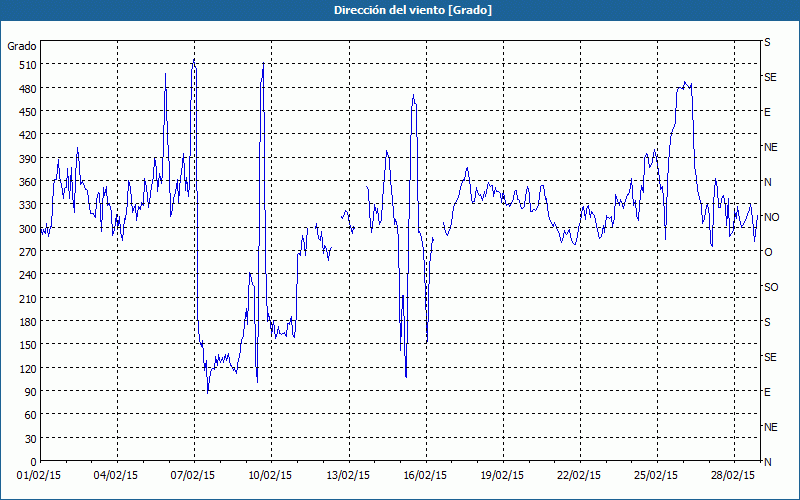Select the 360 value on the left axis

point(28,182)
